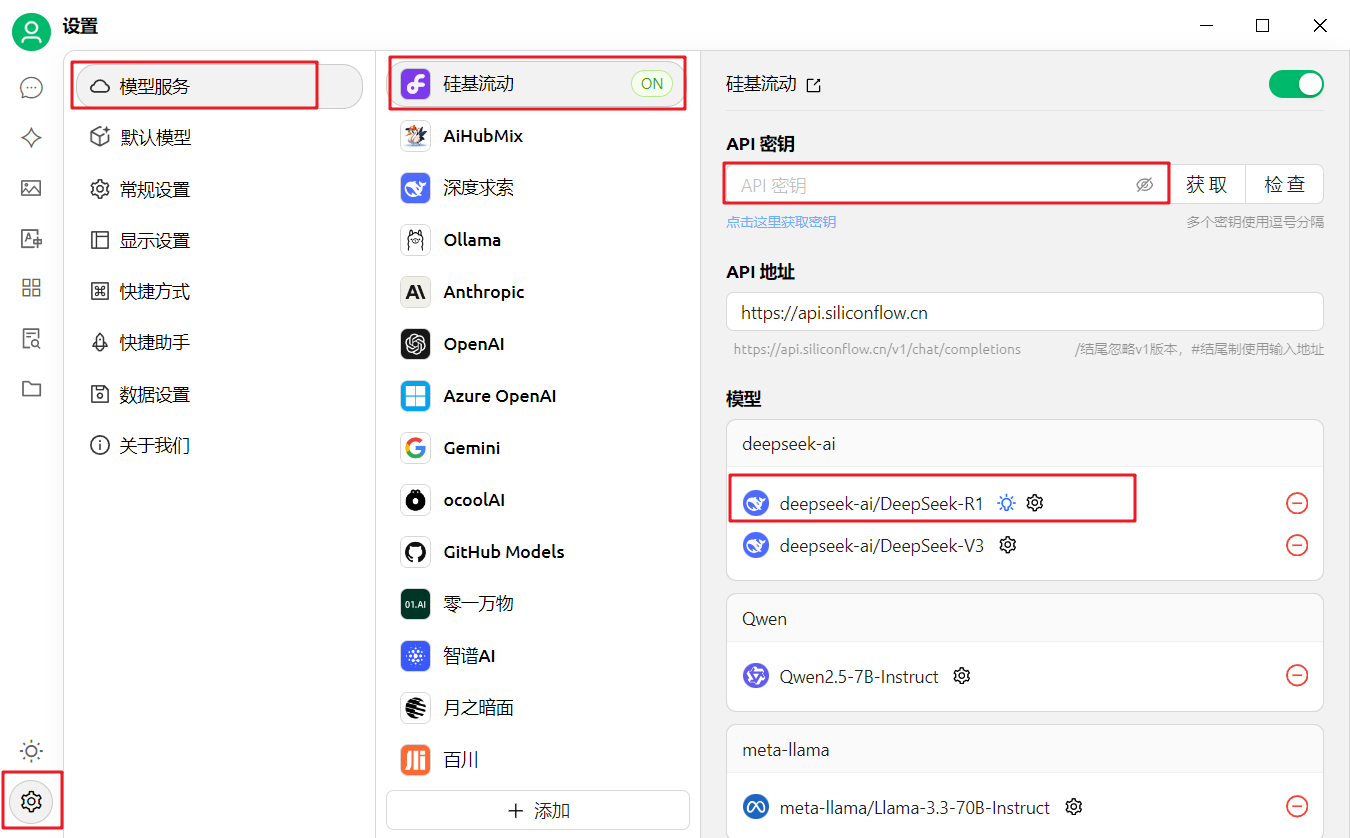Click the Qwen group header

[1025, 619]
